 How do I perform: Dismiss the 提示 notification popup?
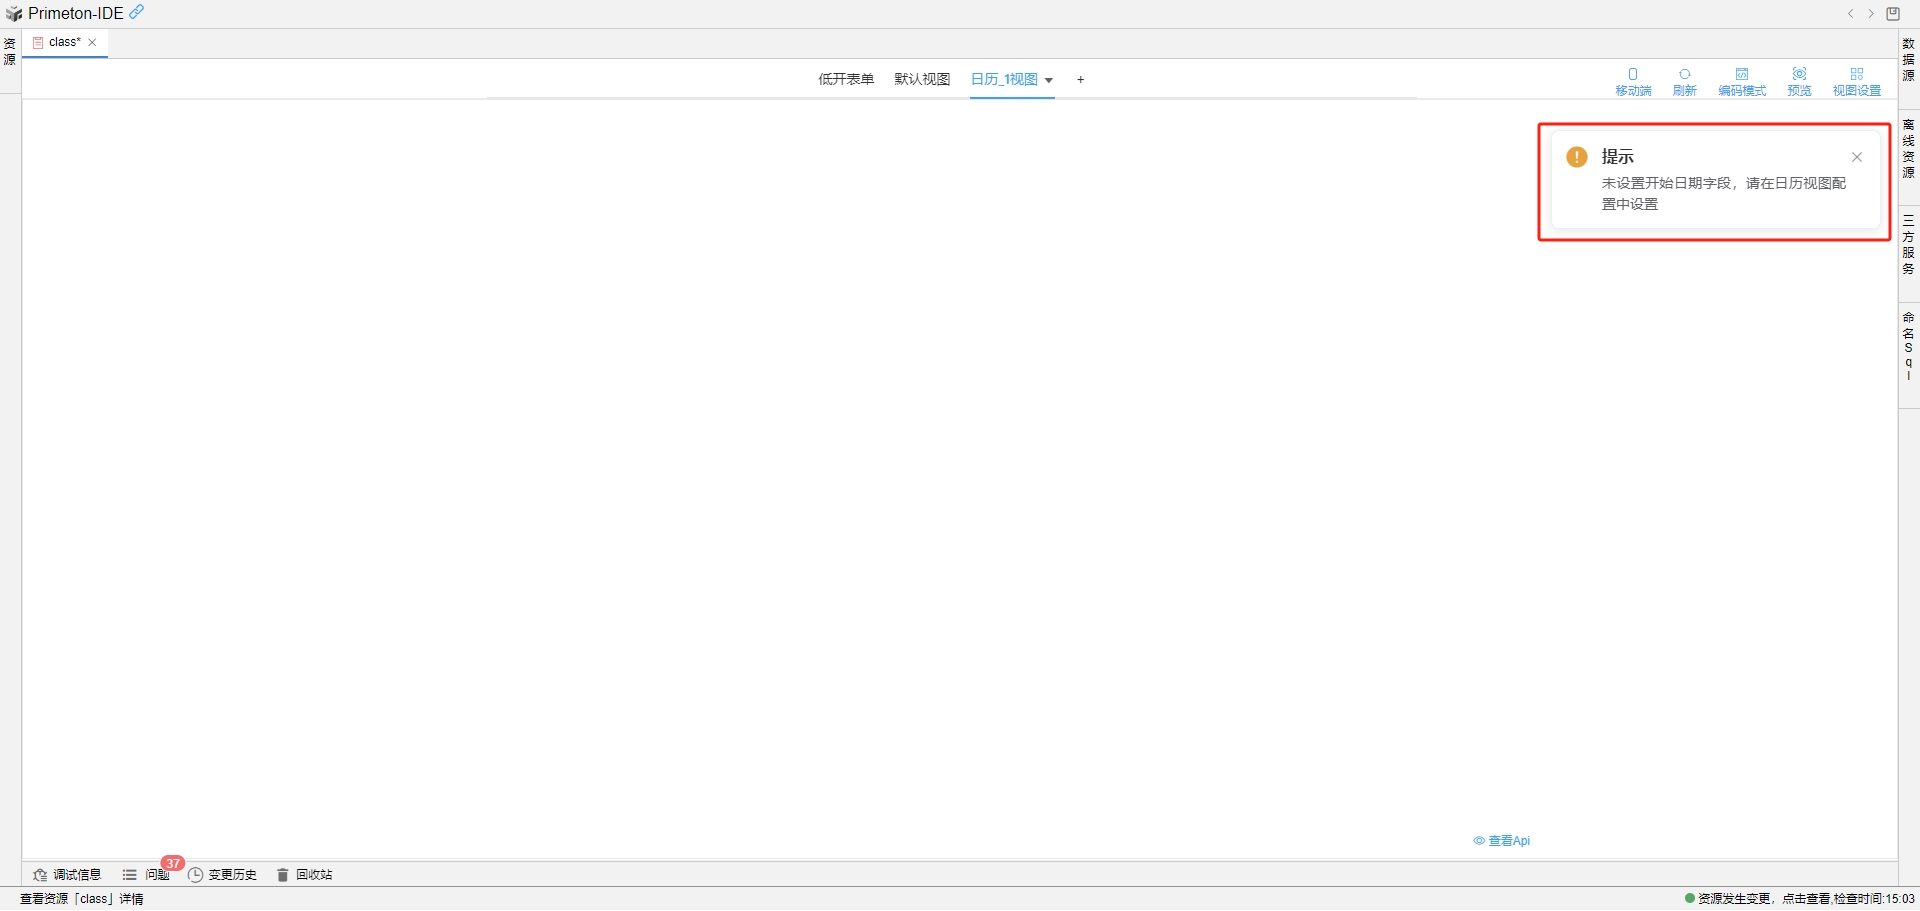coord(1856,157)
